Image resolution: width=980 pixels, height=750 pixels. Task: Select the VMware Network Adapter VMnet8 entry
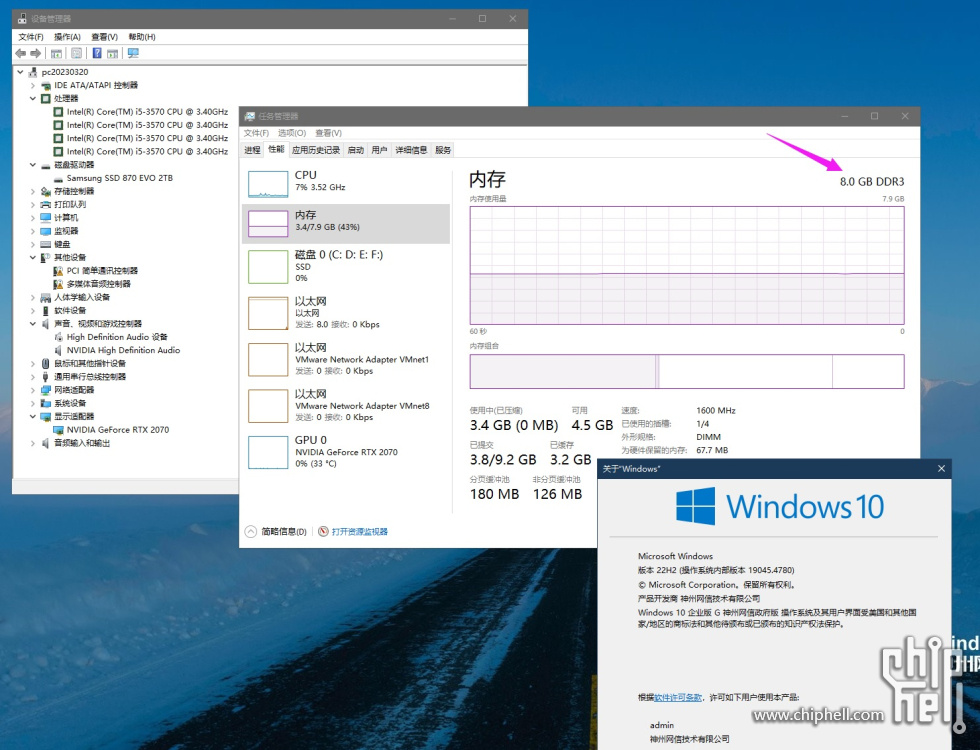(x=345, y=406)
